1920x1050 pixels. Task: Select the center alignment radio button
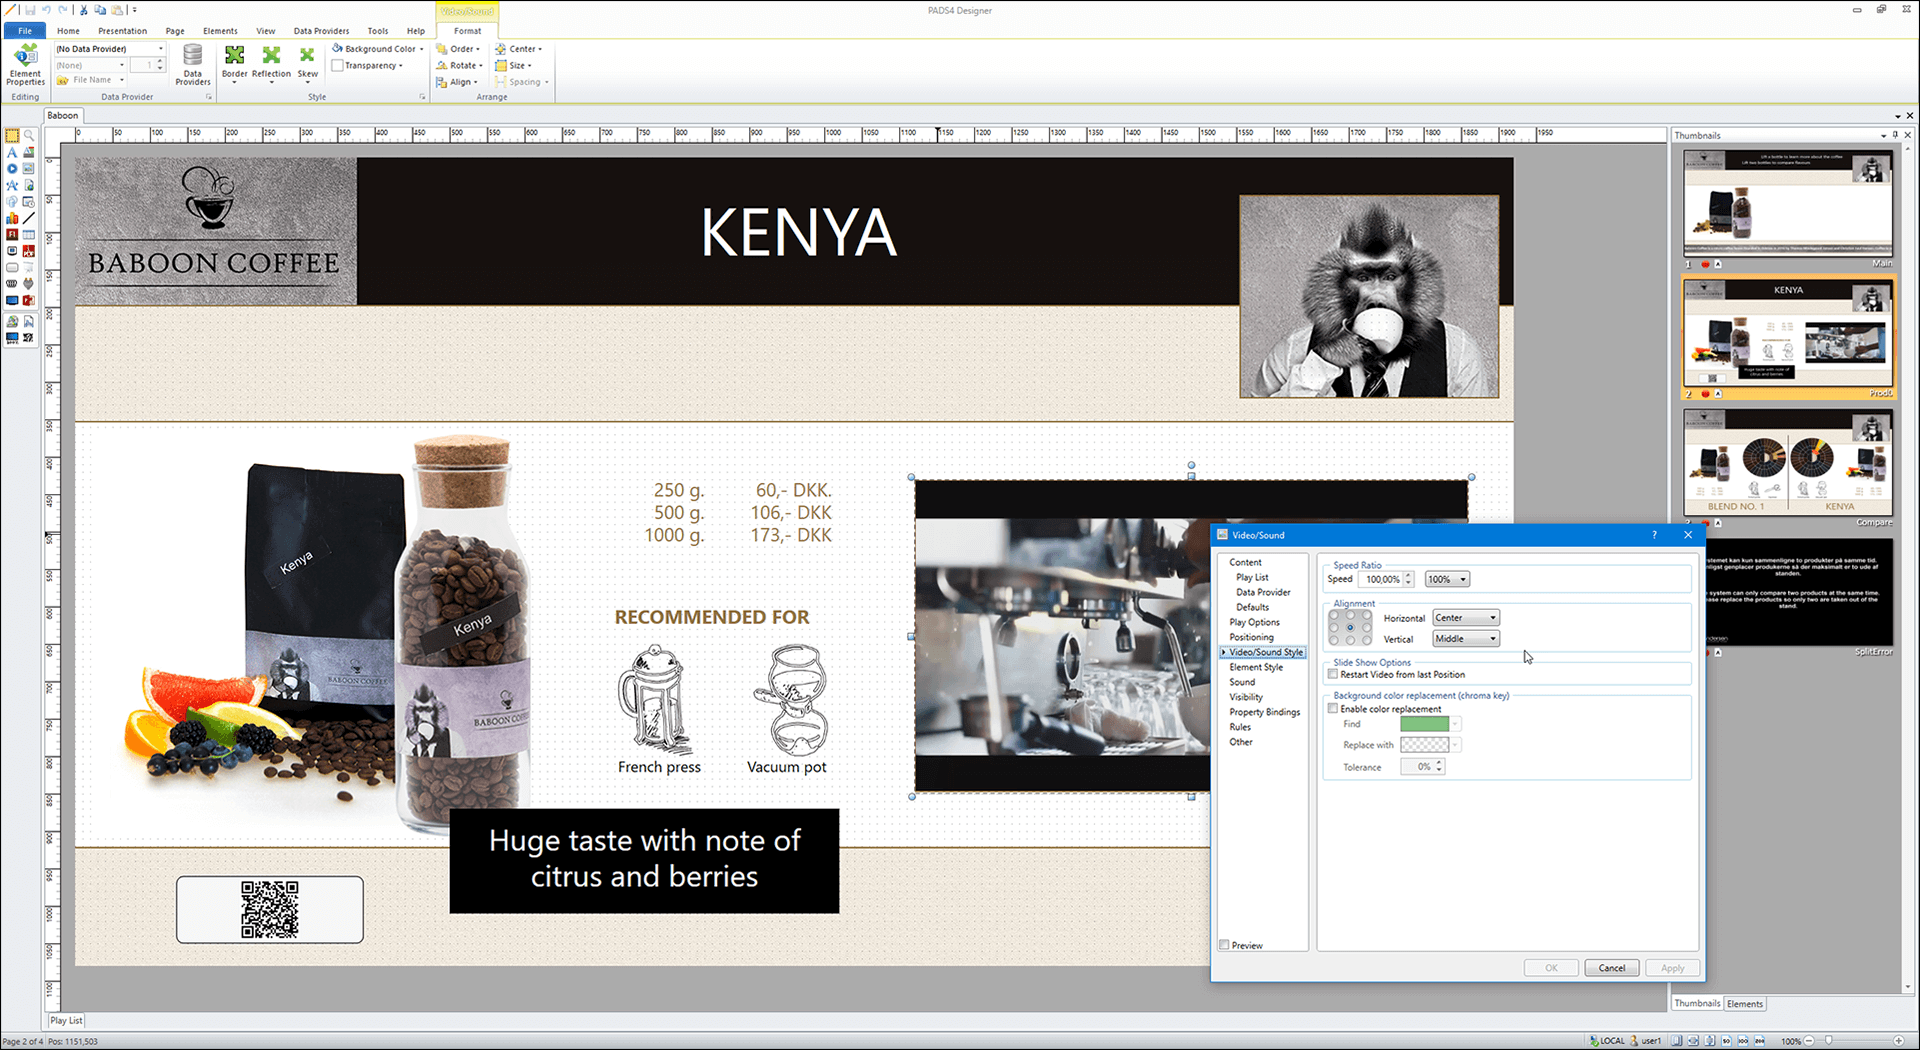[1350, 628]
